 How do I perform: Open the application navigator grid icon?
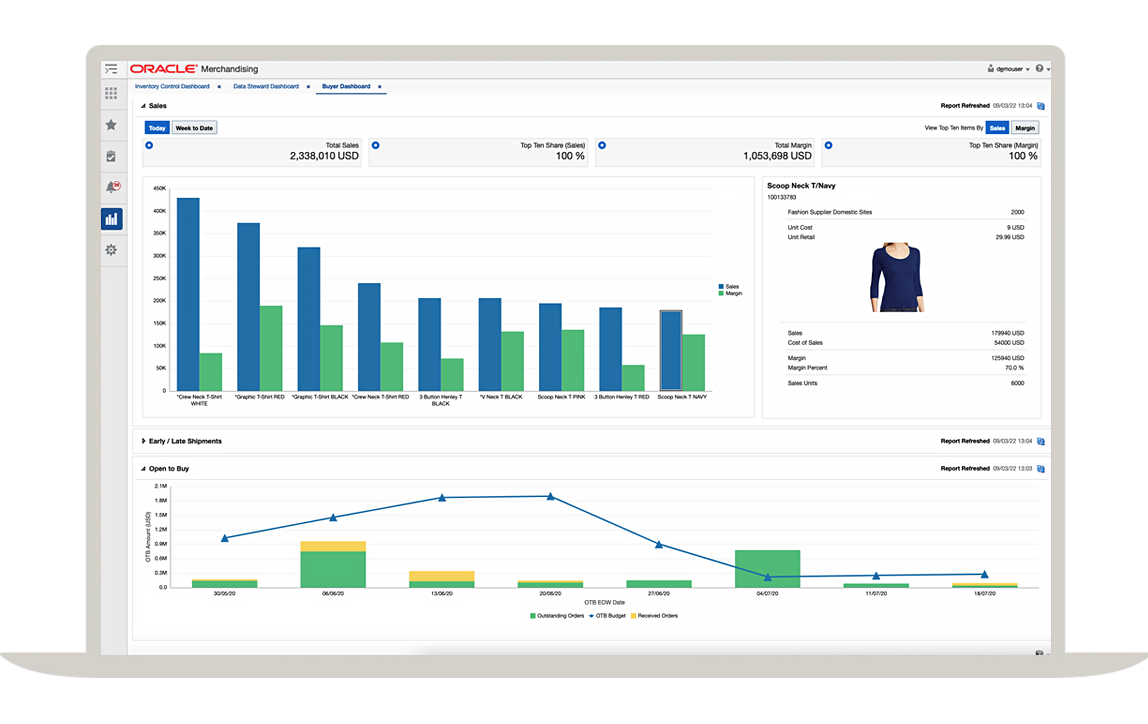point(111,93)
